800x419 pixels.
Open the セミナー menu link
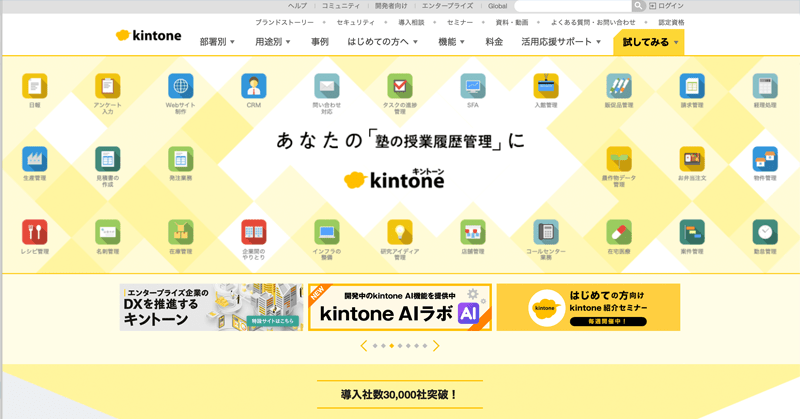pyautogui.click(x=460, y=22)
